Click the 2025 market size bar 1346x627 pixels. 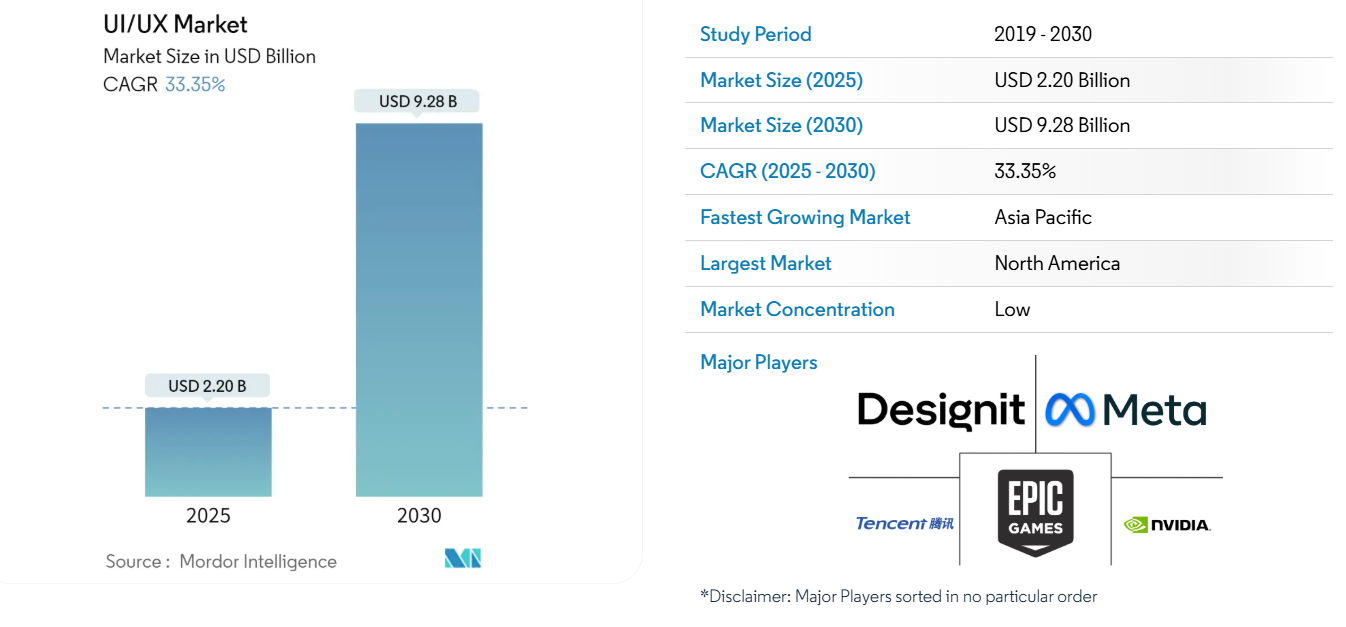click(x=208, y=451)
